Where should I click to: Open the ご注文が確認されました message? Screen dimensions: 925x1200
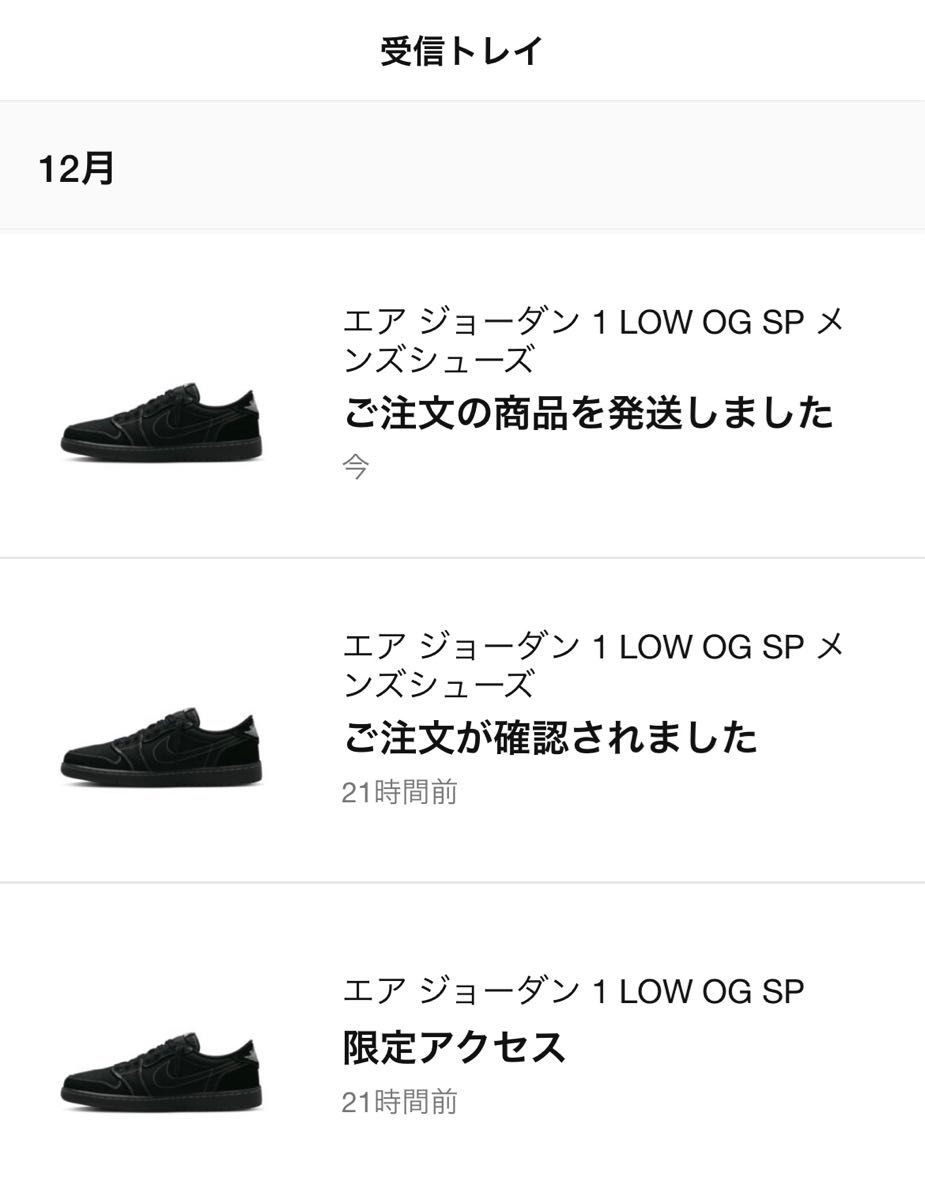(x=551, y=738)
